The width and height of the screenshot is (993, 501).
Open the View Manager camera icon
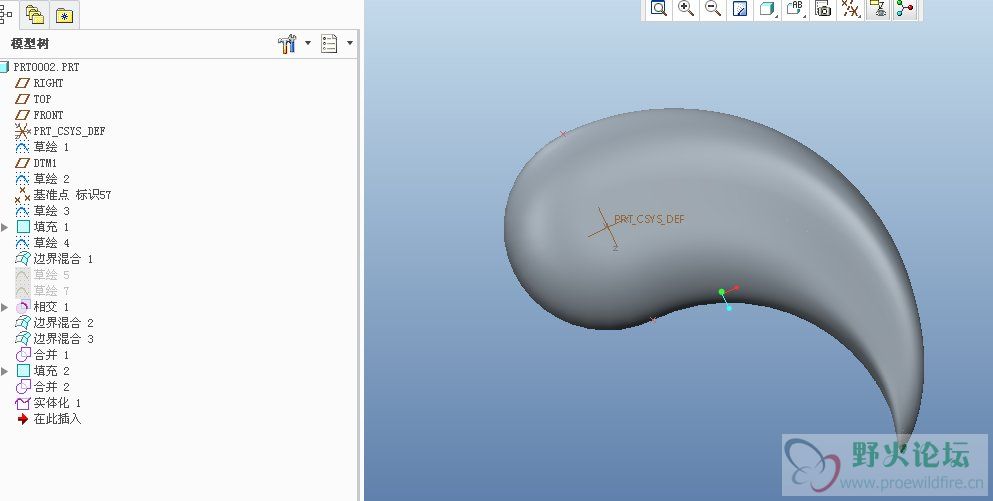coord(823,9)
